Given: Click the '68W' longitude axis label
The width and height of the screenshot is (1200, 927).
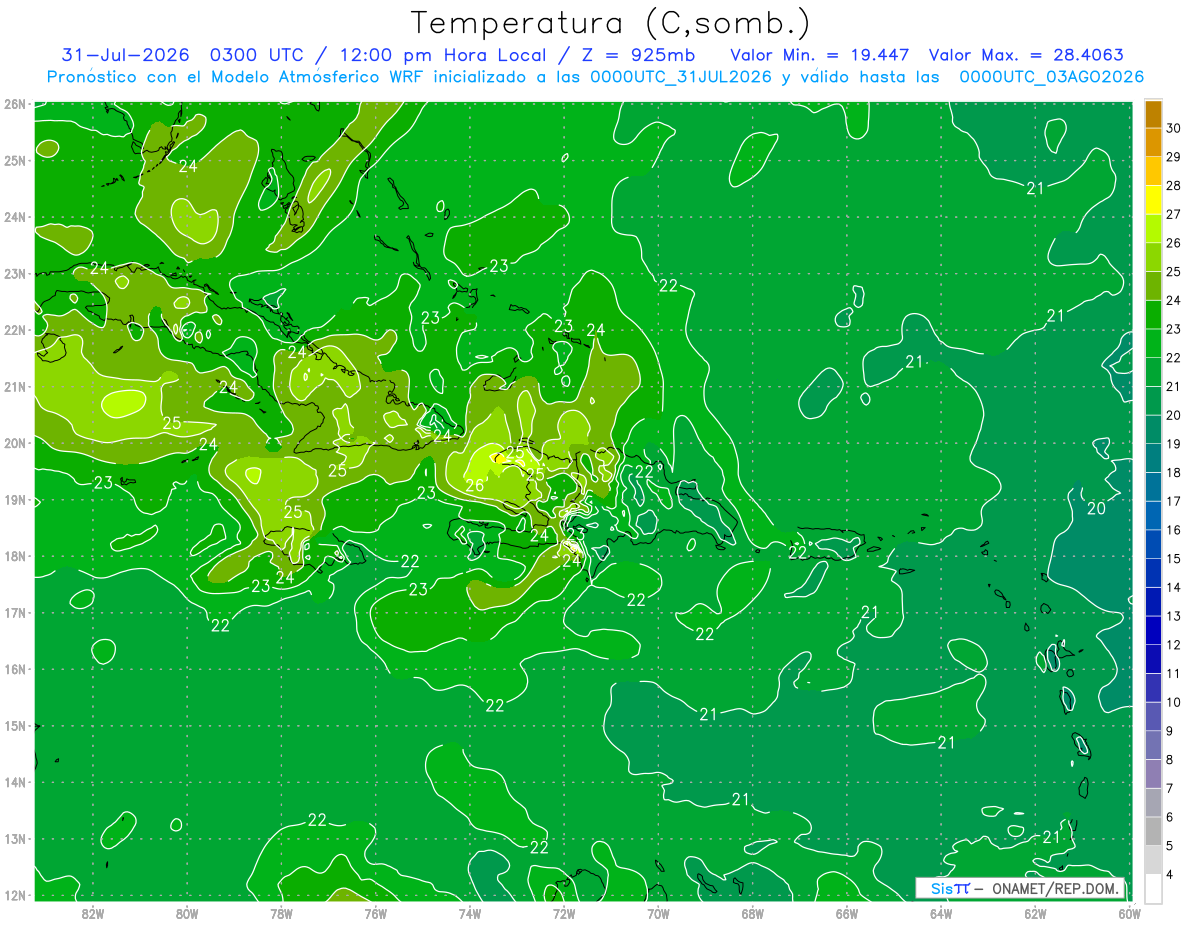Looking at the screenshot, I should point(752,912).
